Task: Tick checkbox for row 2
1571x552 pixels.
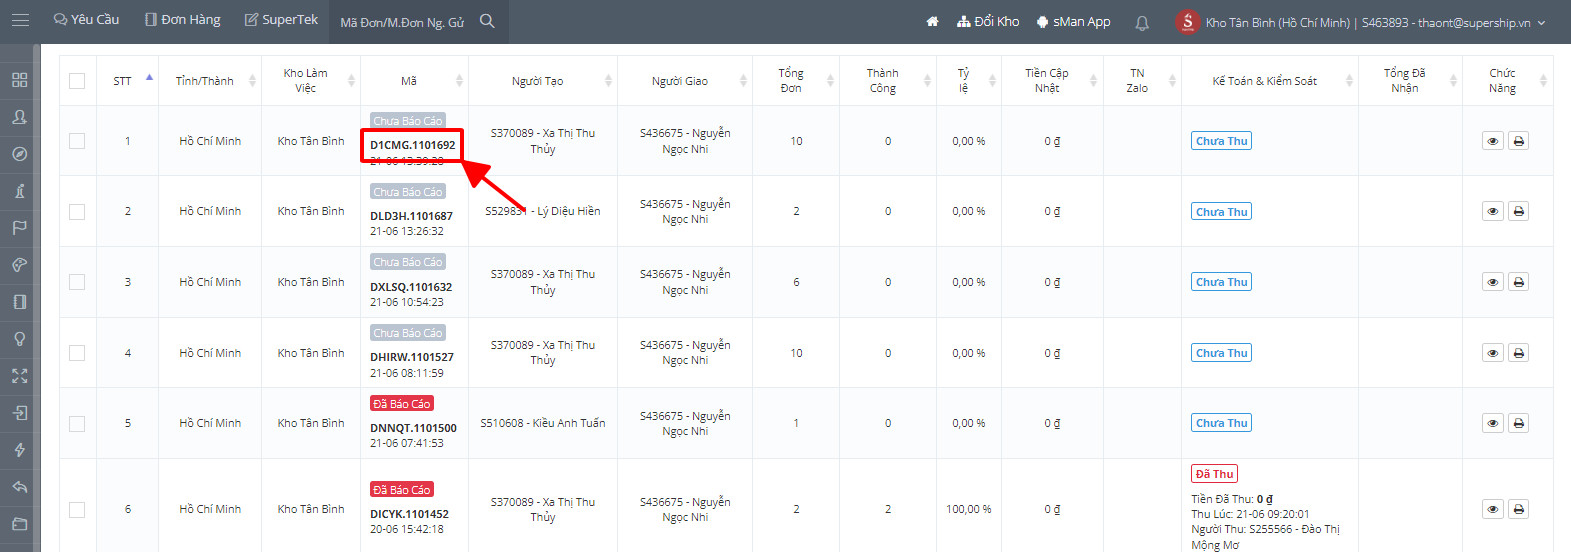Action: click(x=77, y=212)
